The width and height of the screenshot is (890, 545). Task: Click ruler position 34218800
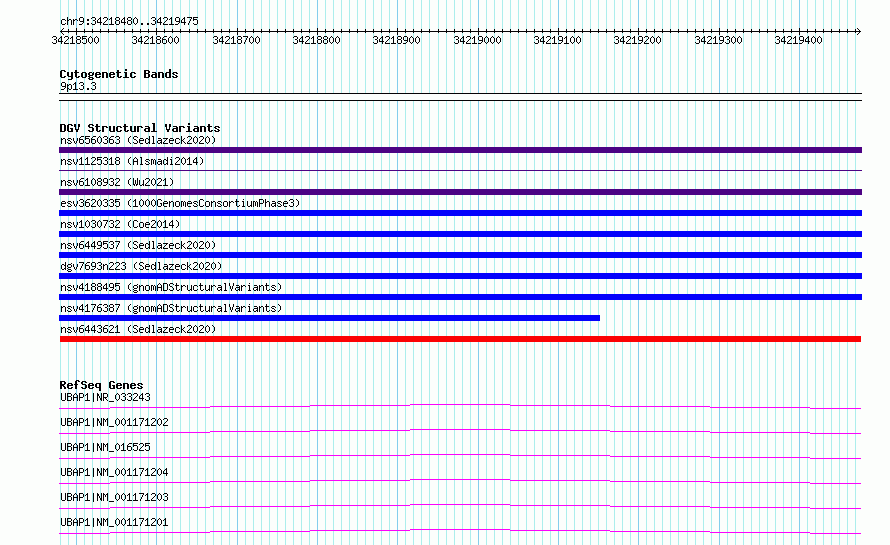pos(316,40)
